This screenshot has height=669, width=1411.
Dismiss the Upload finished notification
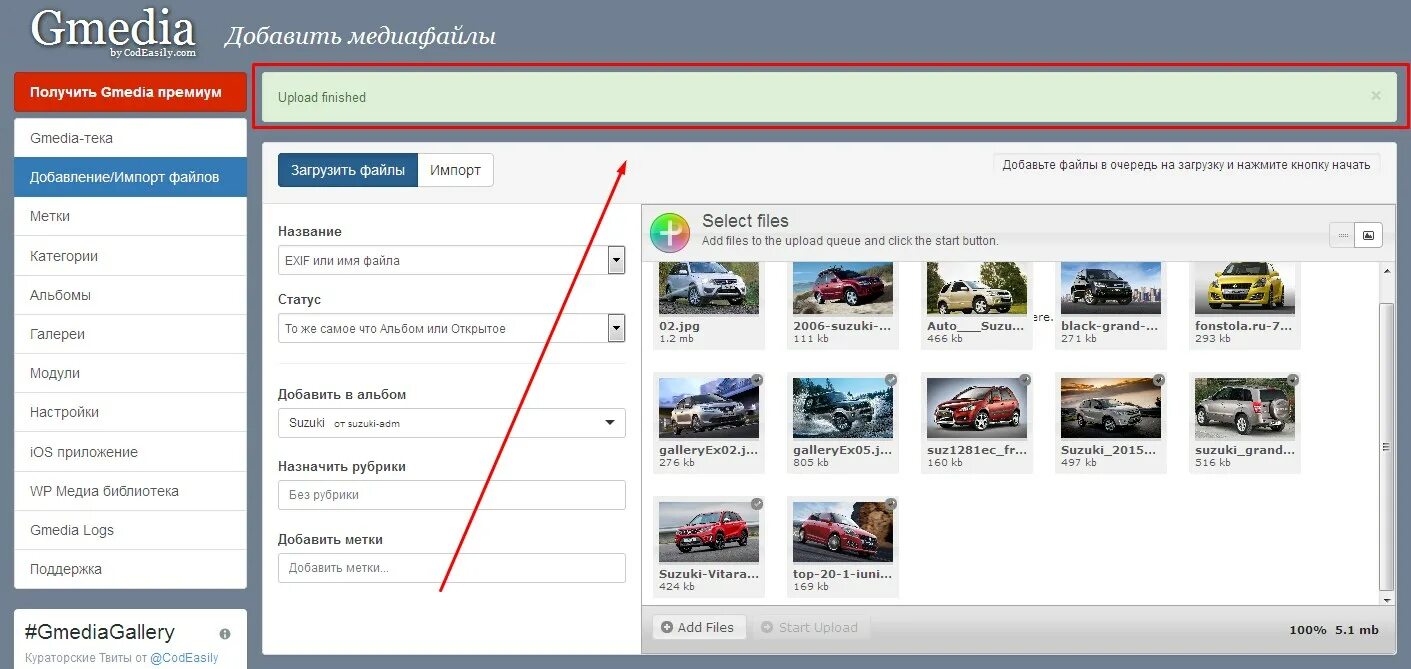pos(1376,96)
